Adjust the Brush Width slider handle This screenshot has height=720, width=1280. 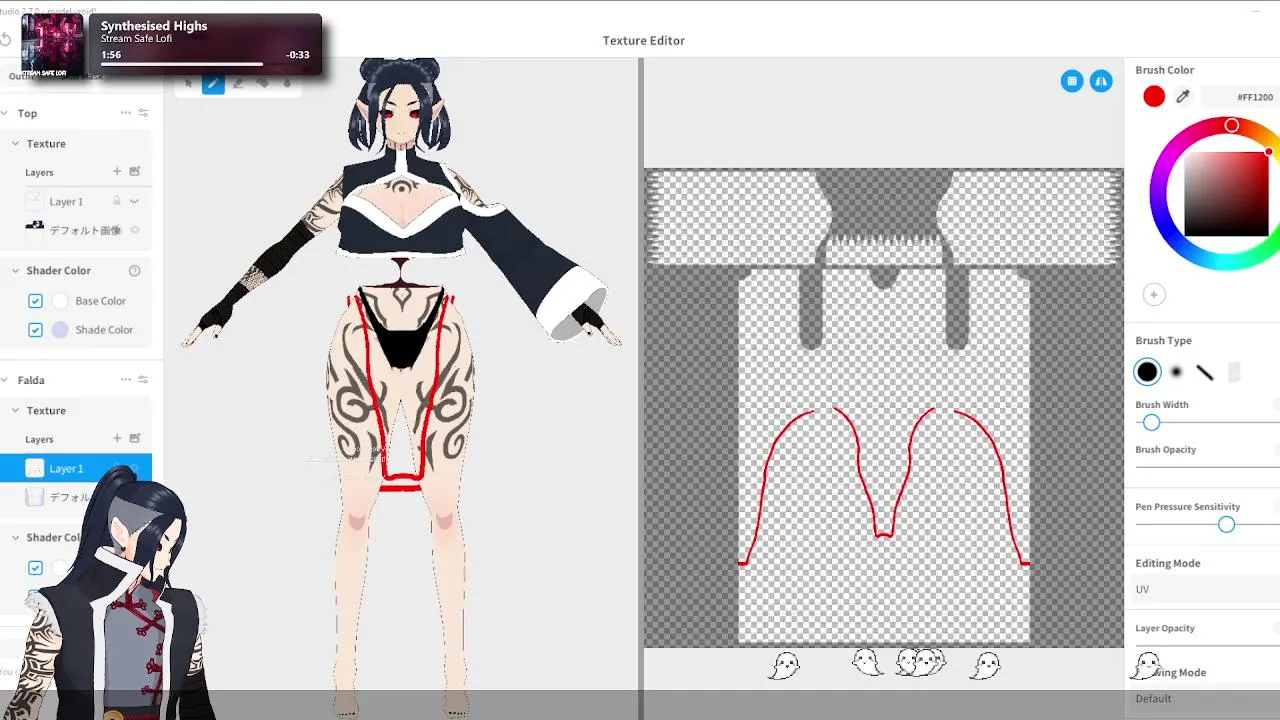pyautogui.click(x=1151, y=423)
